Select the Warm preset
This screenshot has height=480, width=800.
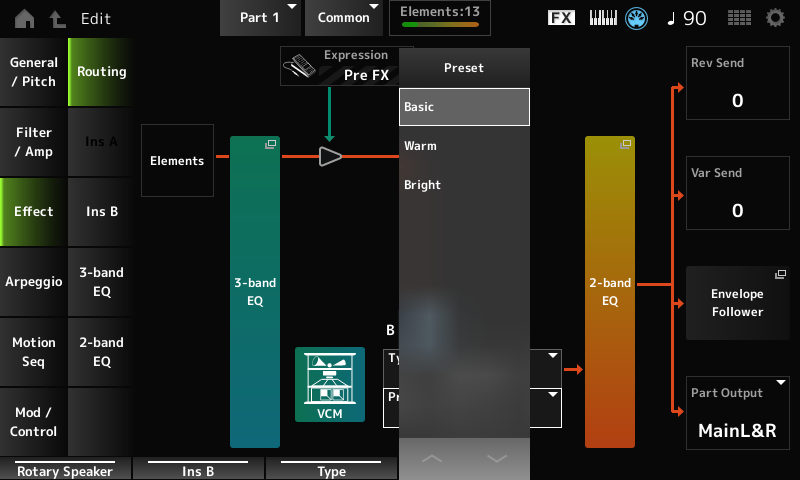coord(463,146)
